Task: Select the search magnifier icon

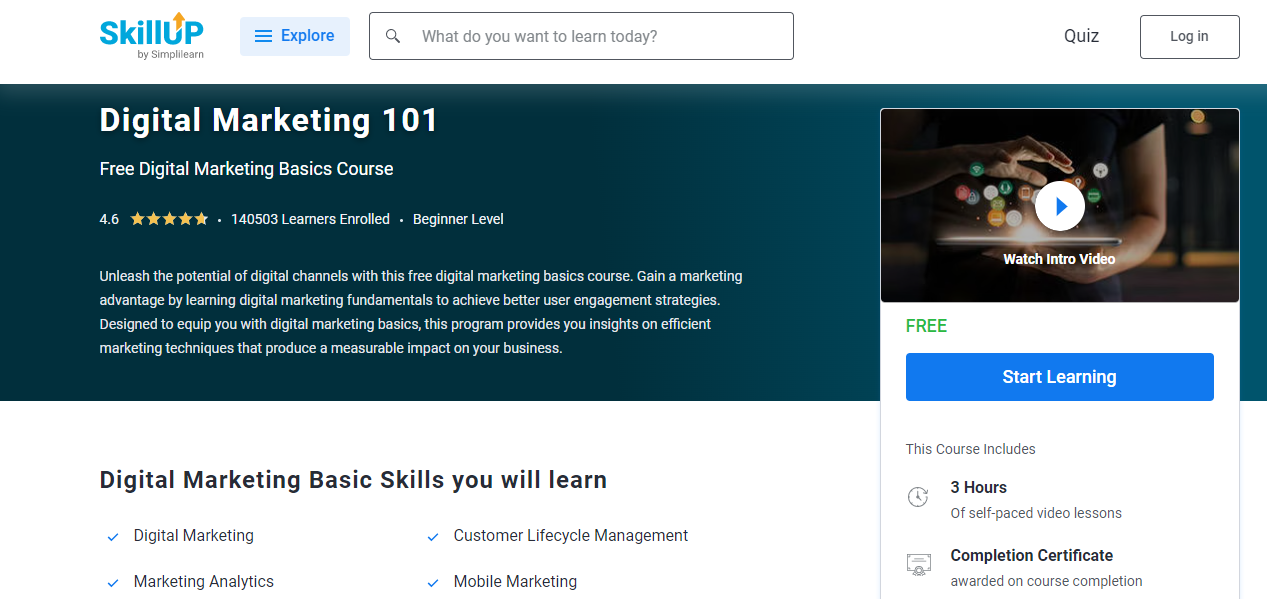Action: pos(392,35)
